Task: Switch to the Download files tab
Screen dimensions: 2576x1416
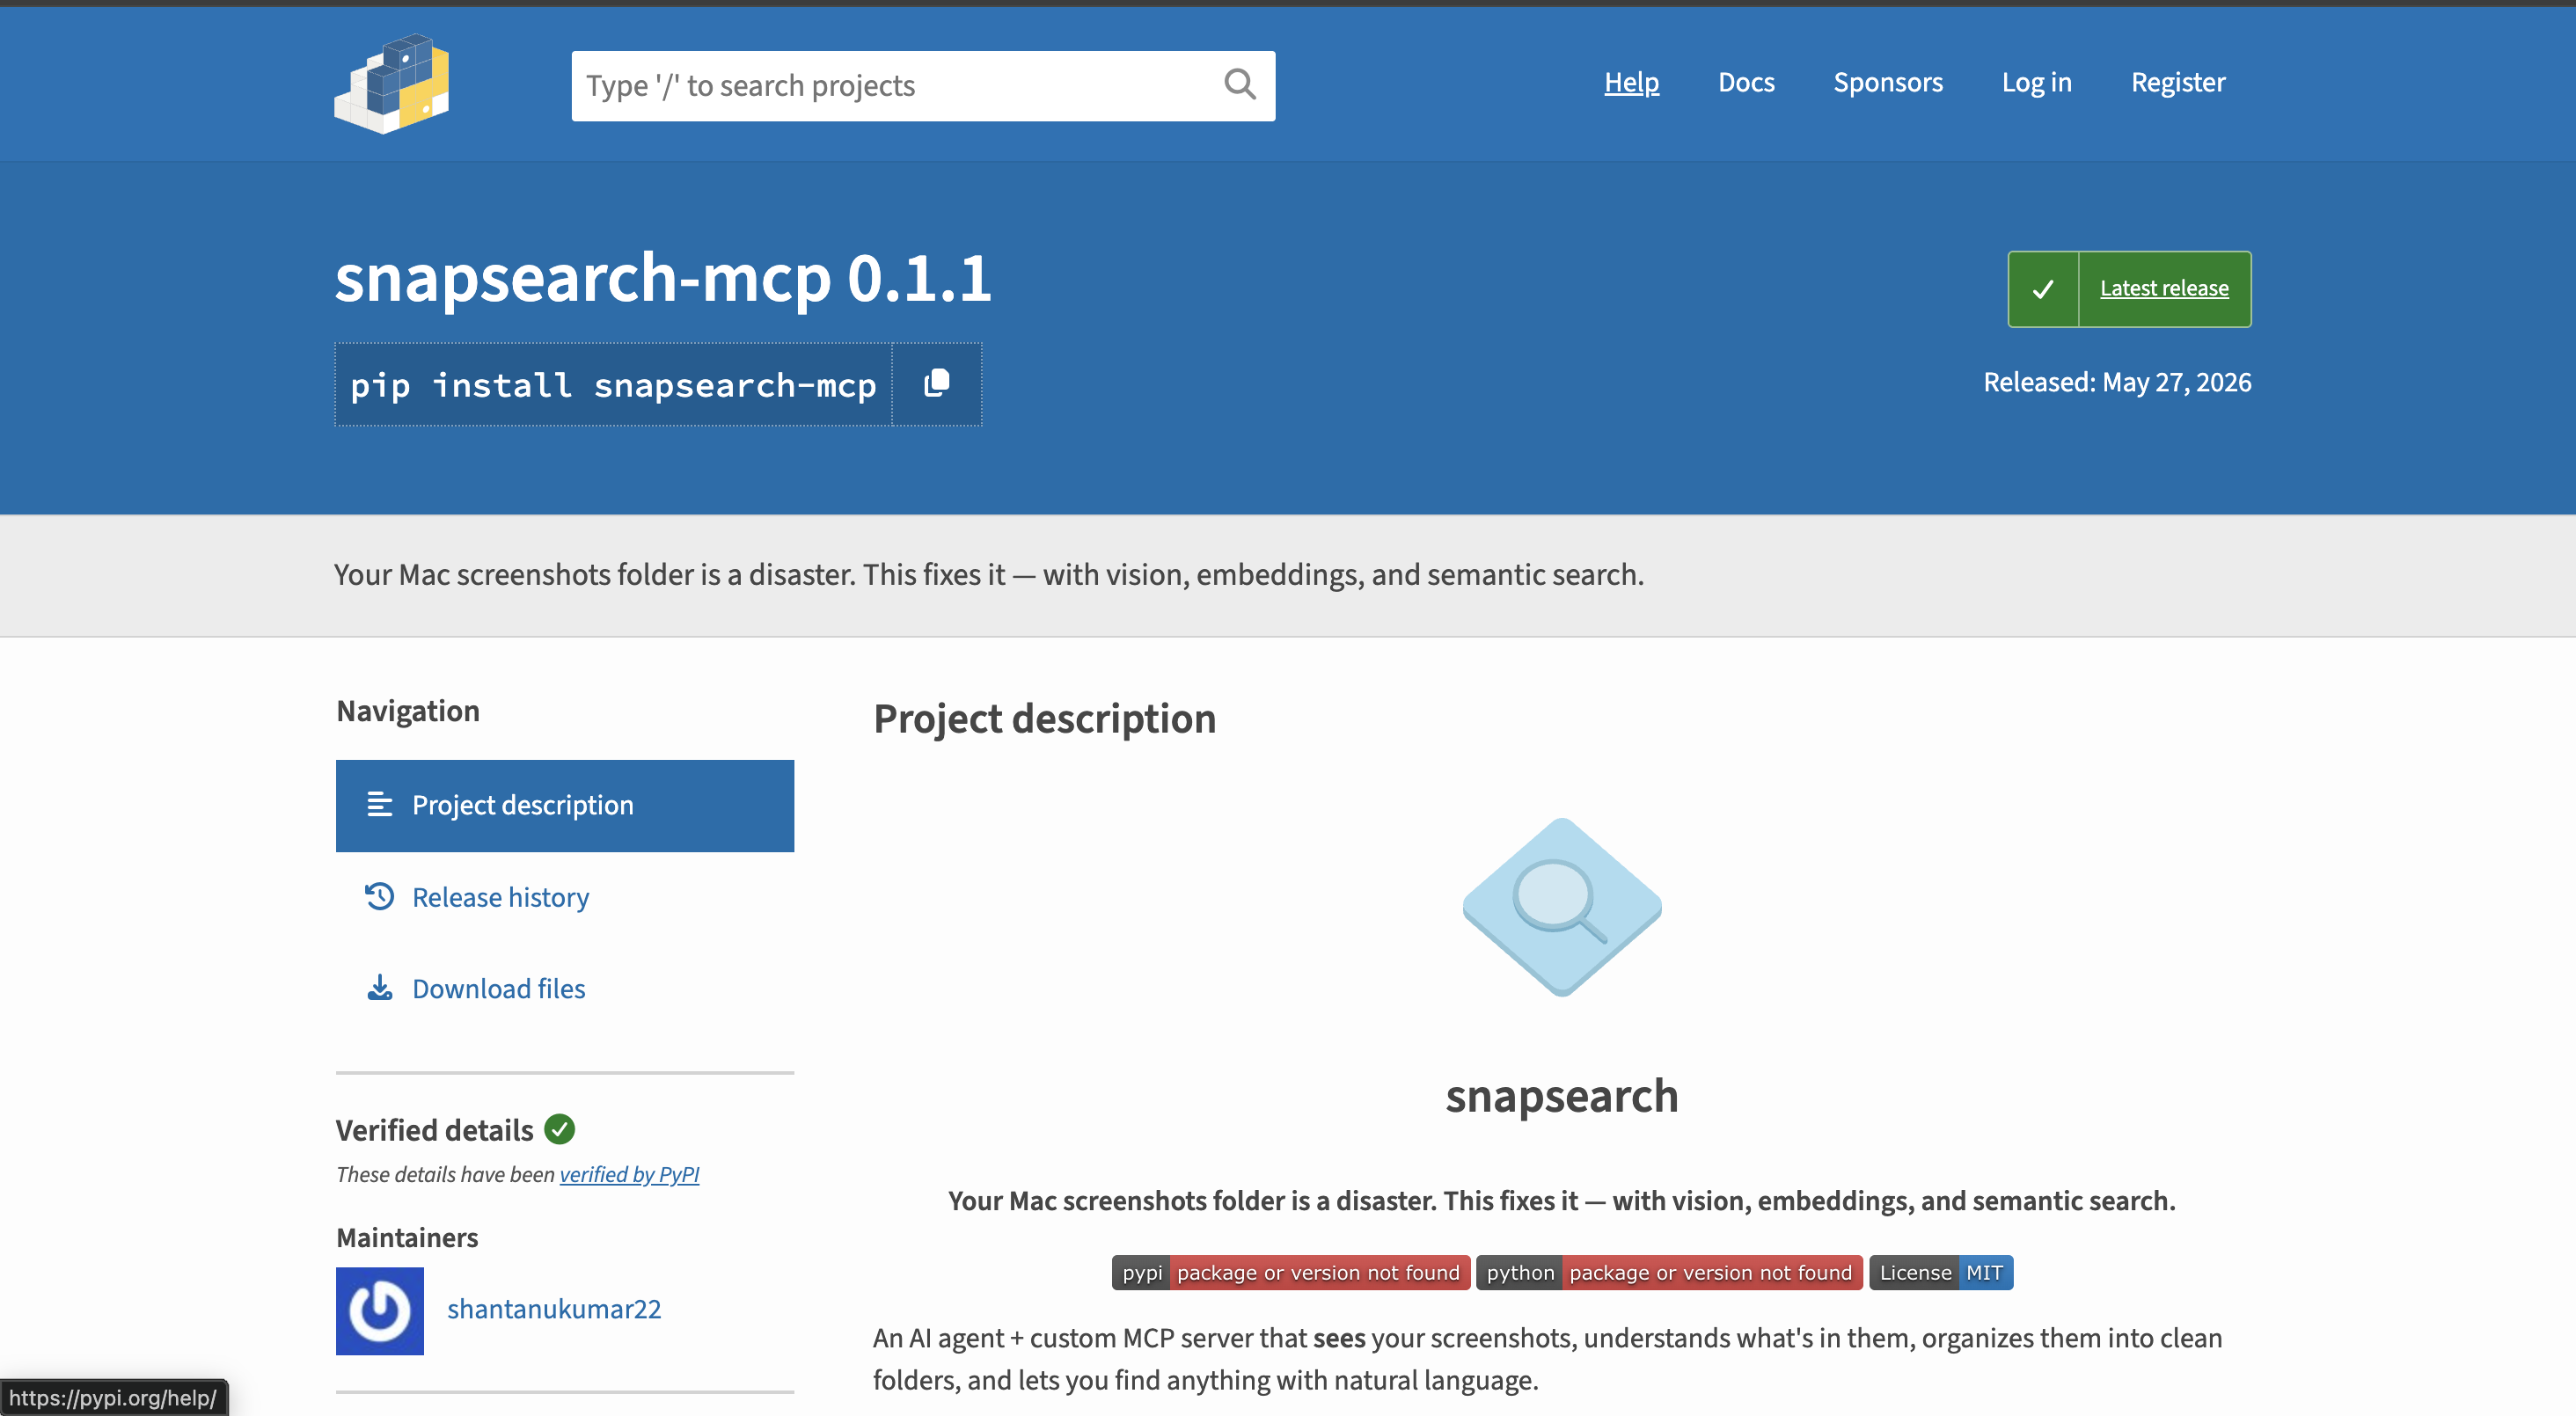Action: point(565,988)
